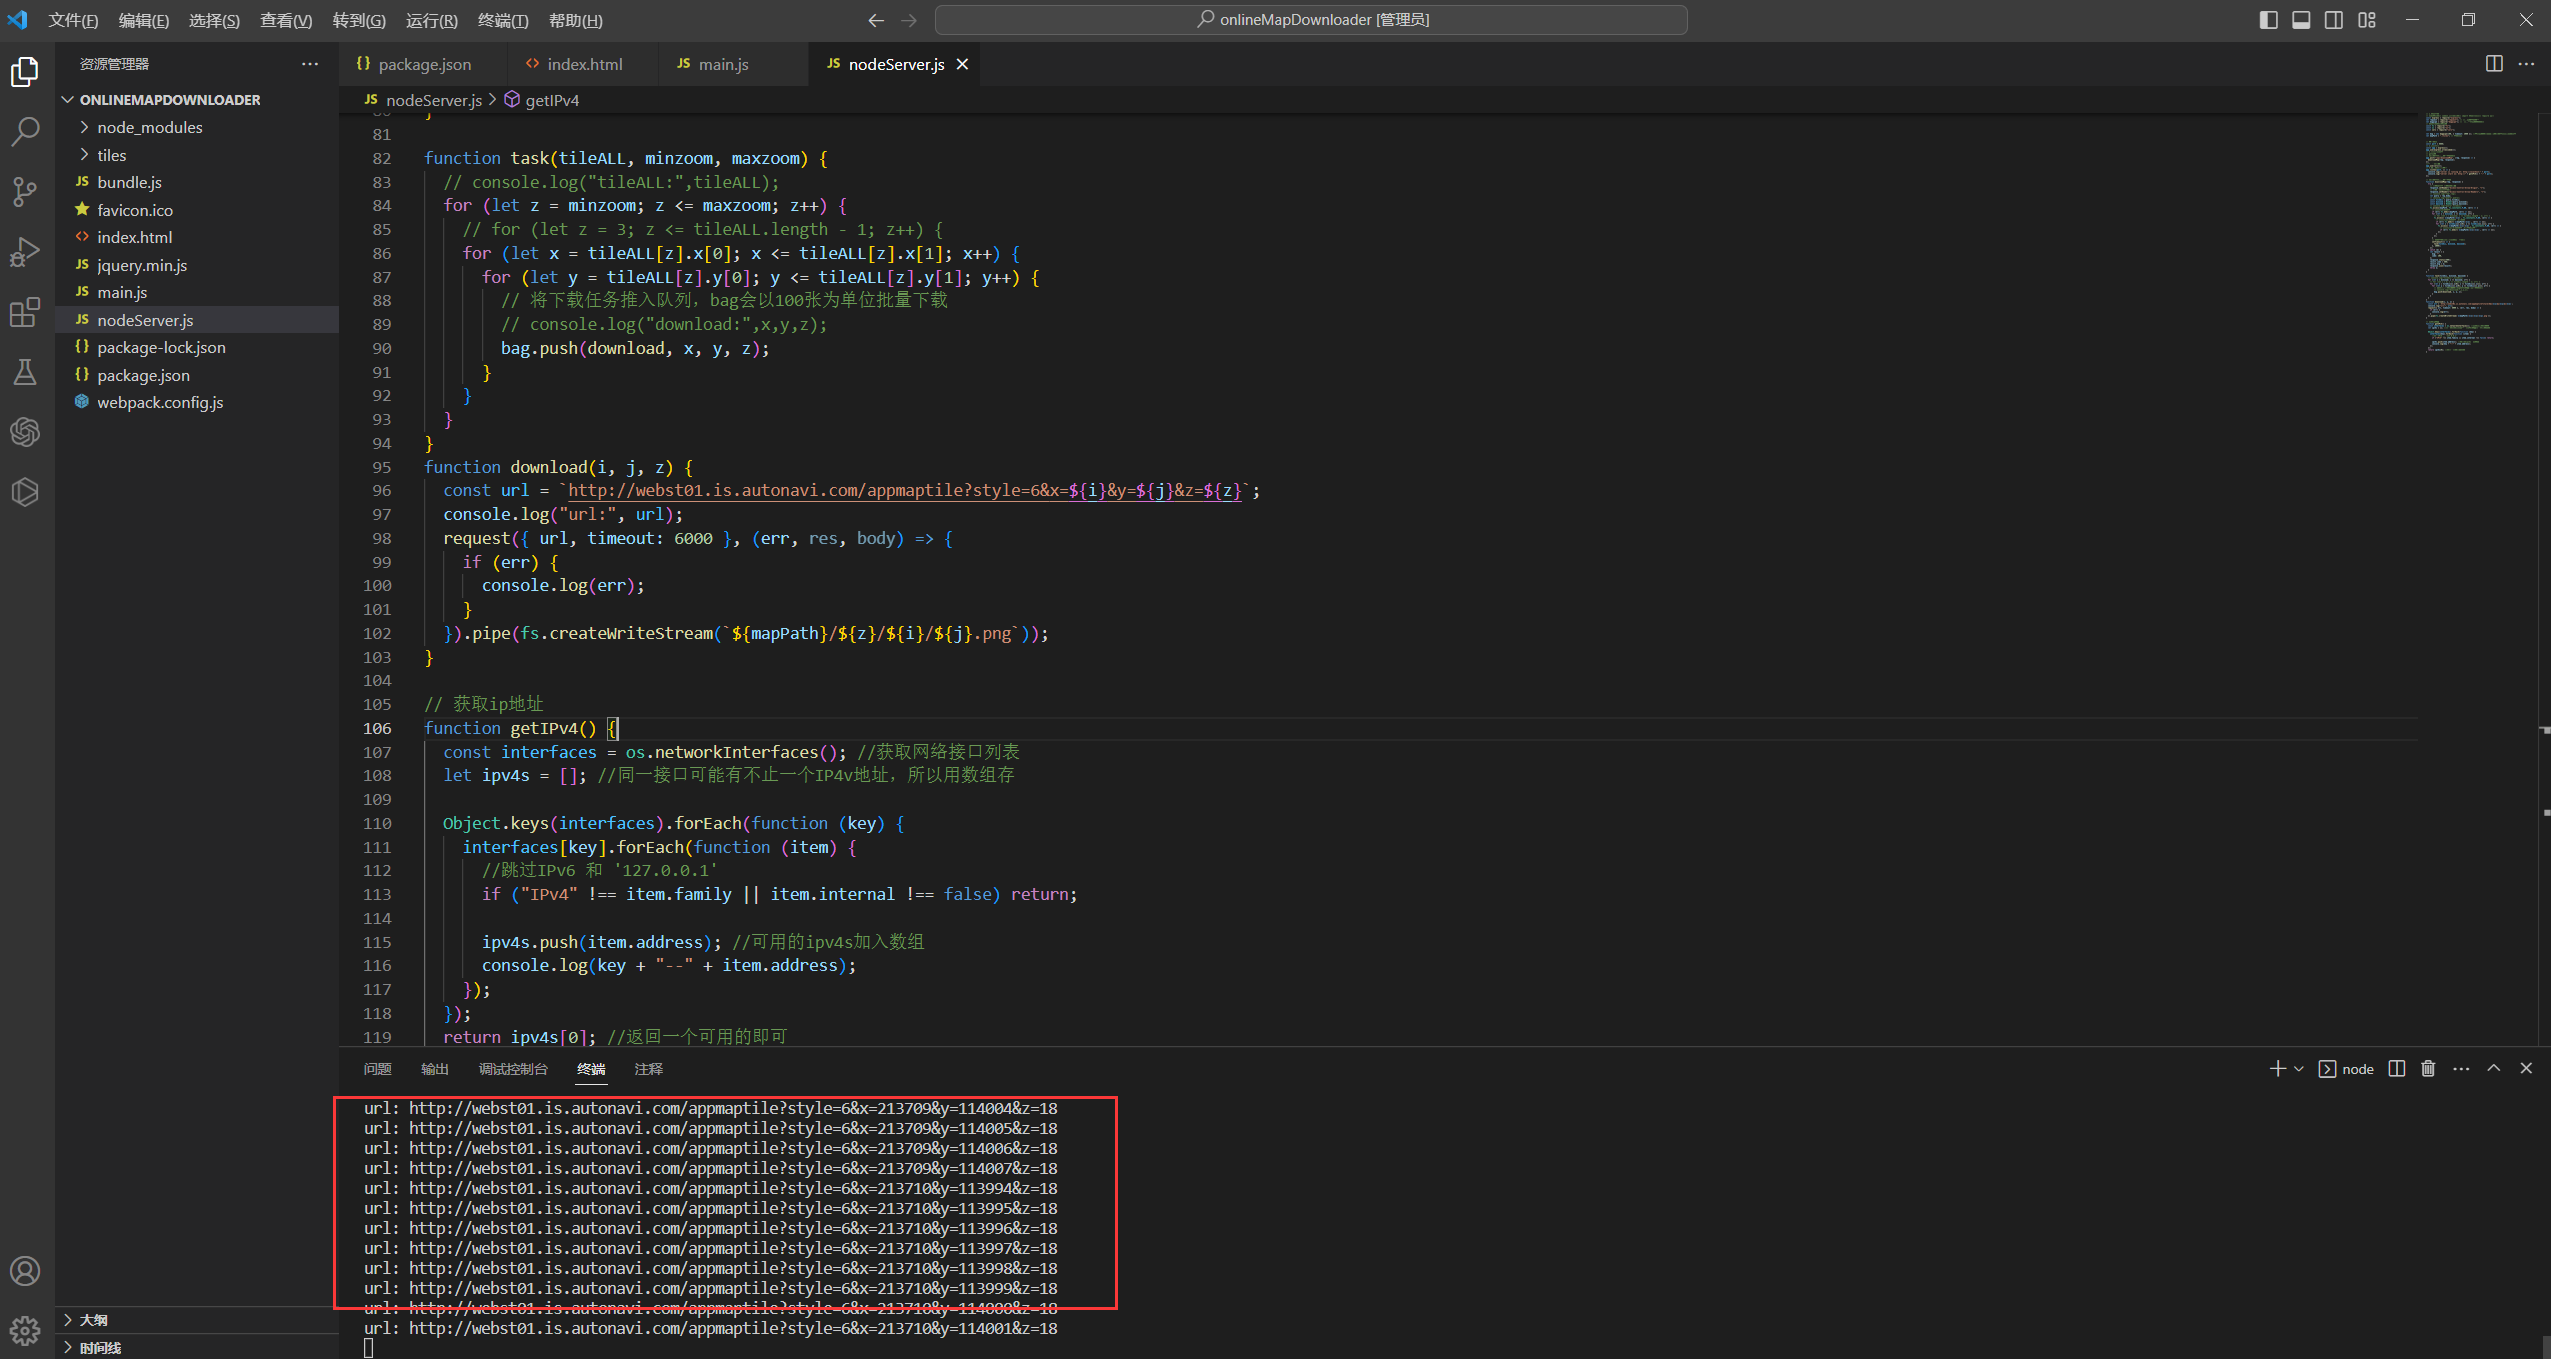Open editor more actions menu
This screenshot has width=2551, height=1359.
(x=2526, y=64)
